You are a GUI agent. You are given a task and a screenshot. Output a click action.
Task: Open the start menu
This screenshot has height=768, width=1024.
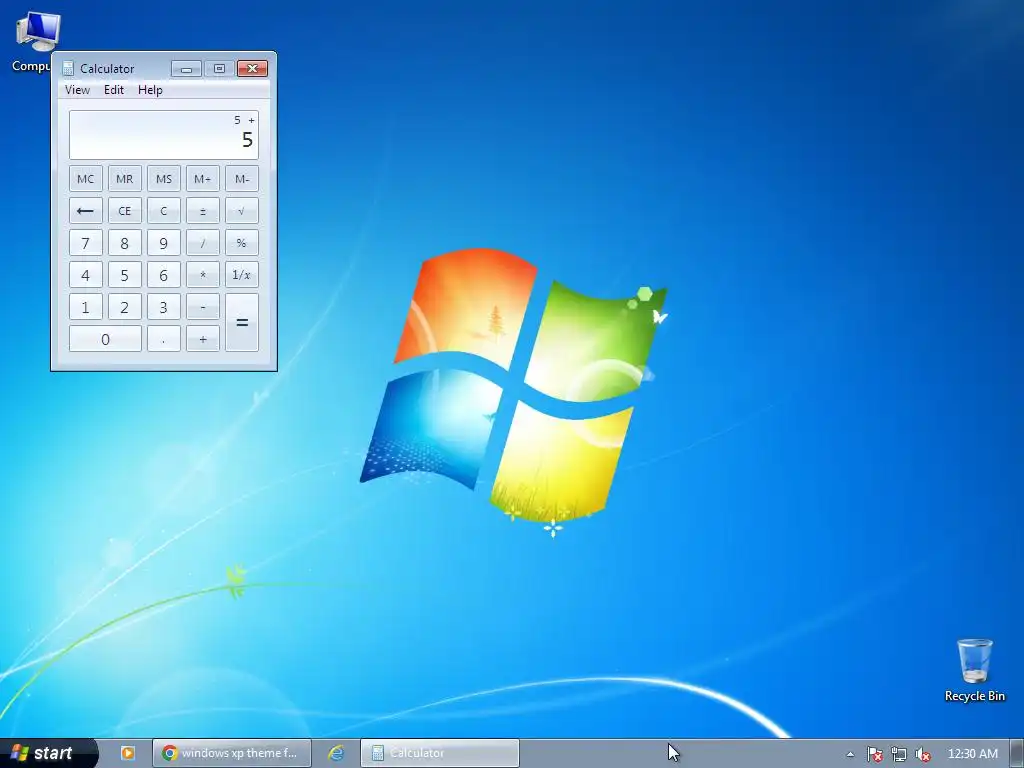point(48,753)
